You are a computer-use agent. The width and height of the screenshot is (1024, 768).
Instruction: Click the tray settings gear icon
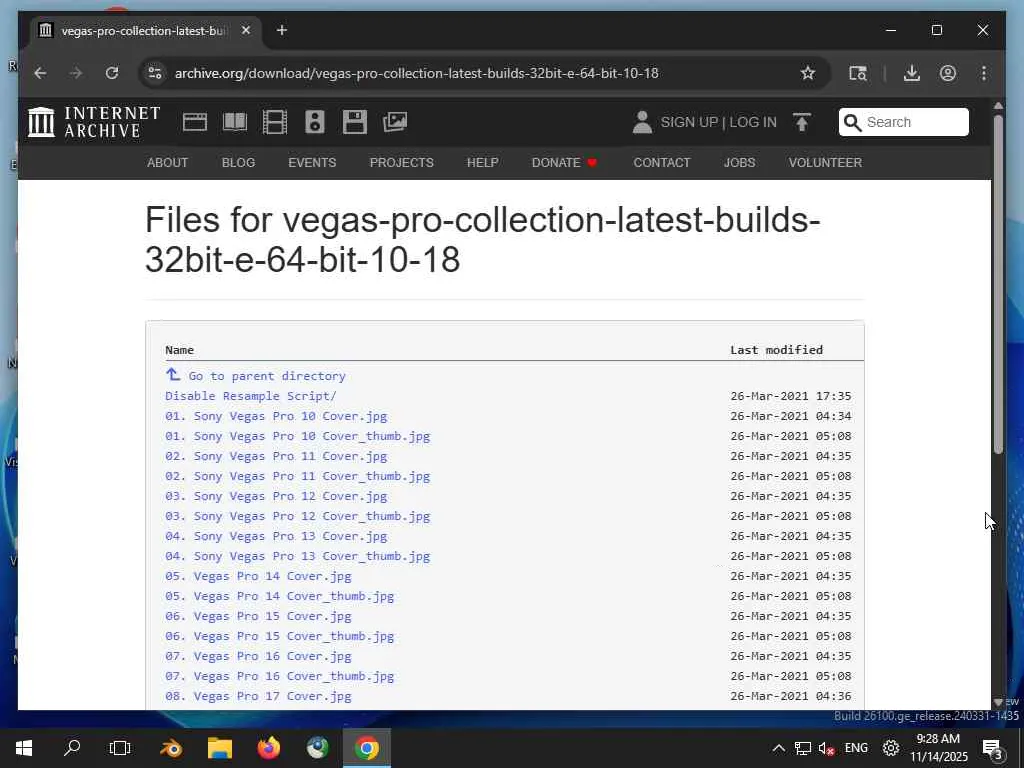tap(891, 748)
